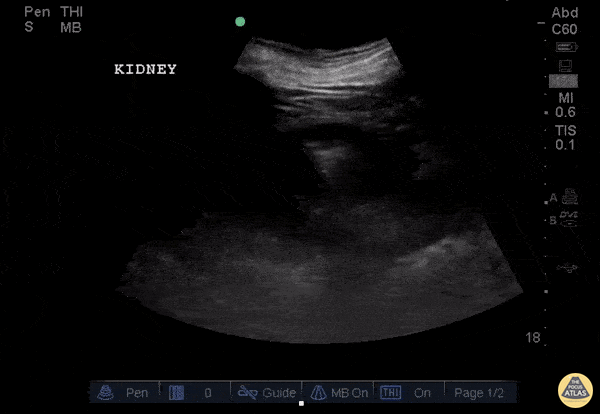The image size is (600, 414).
Task: Click the C60 transducer label
Action: pos(564,29)
